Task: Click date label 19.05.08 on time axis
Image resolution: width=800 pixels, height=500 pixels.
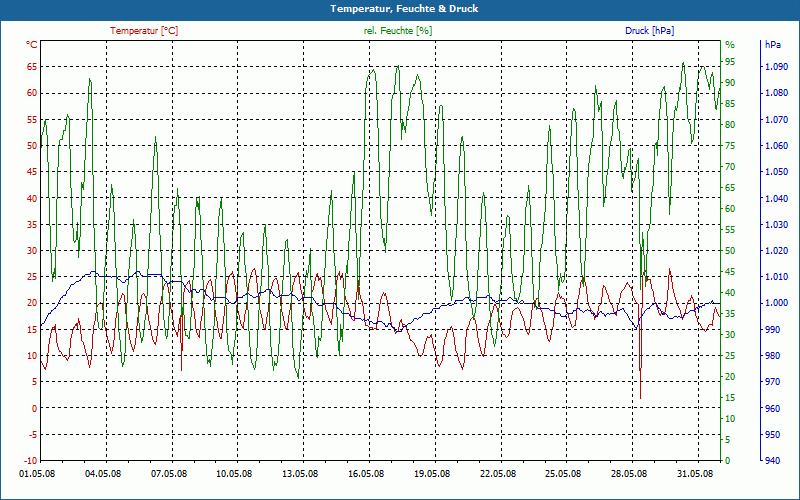Action: tap(432, 473)
